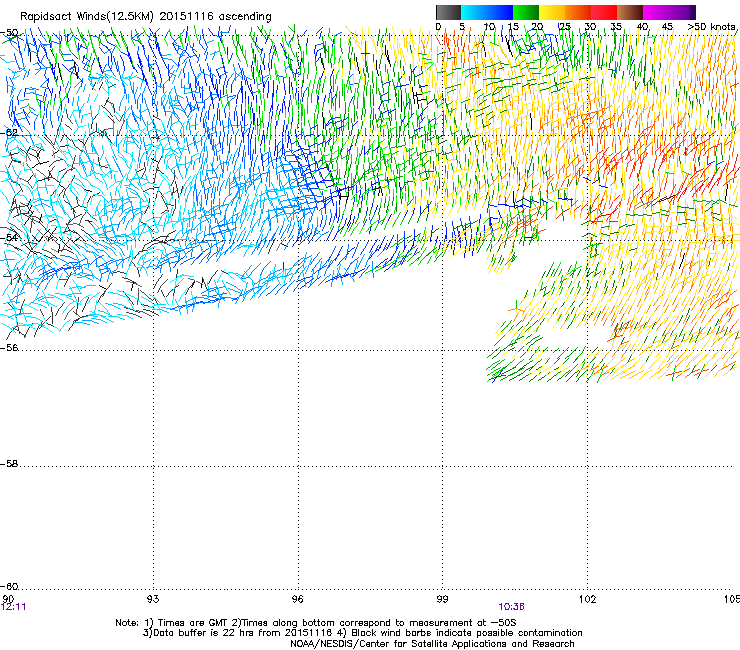Image resolution: width=740 pixels, height=650 pixels.
Task: Click the 'Data buffer is 22 hrs' note
Action: tap(362, 633)
